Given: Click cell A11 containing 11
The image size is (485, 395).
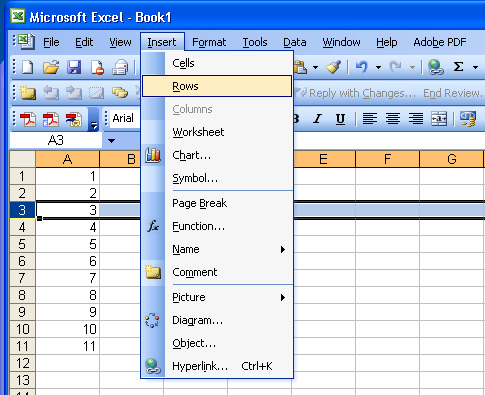Looking at the screenshot, I should (67, 346).
